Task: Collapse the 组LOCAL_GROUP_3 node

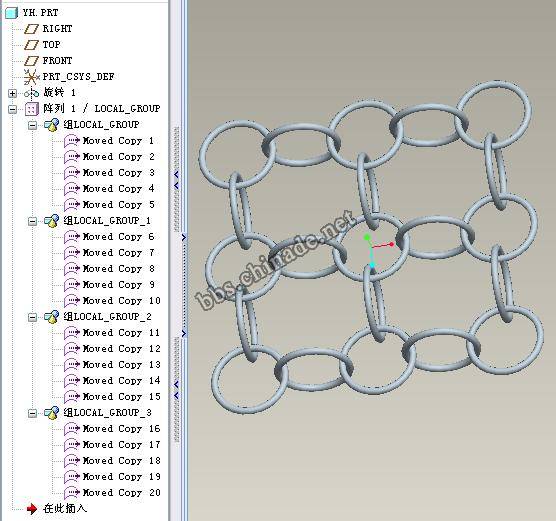Action: pyautogui.click(x=32, y=413)
